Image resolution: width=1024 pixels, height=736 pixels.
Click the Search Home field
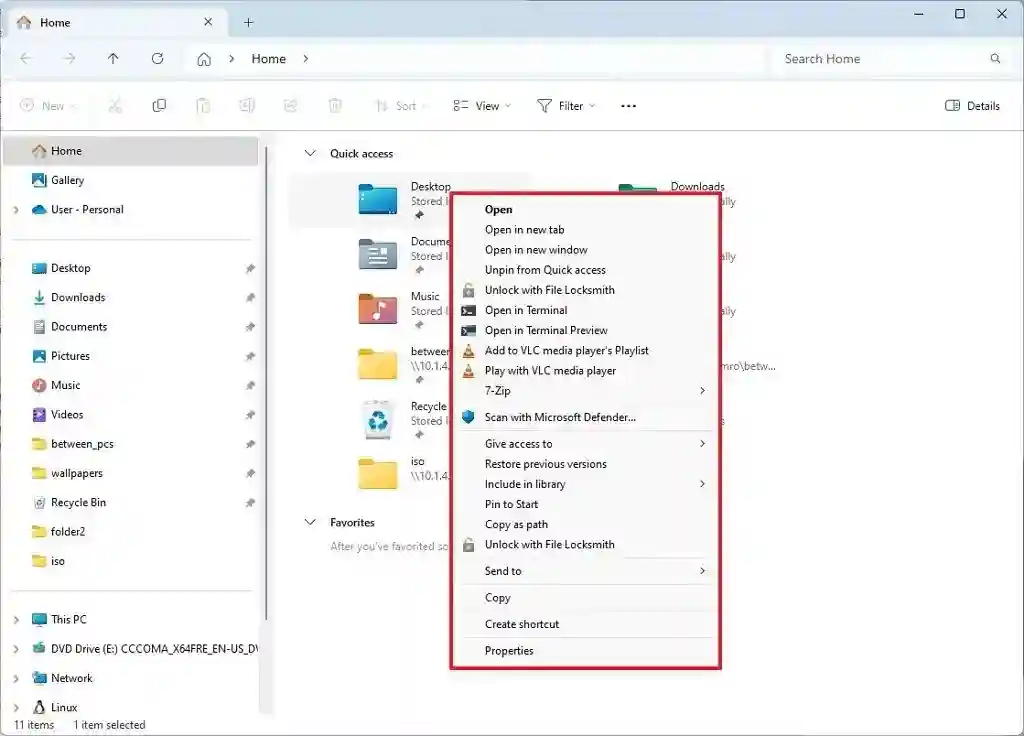click(x=880, y=58)
